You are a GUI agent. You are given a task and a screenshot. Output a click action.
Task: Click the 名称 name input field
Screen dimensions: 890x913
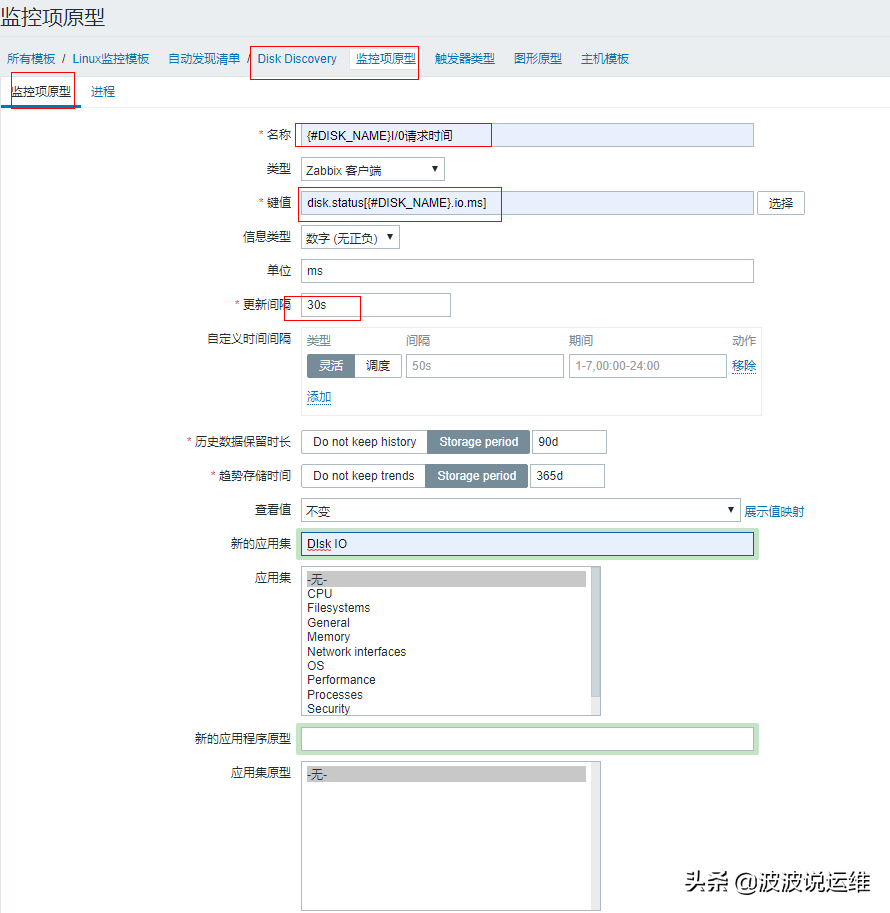click(527, 135)
